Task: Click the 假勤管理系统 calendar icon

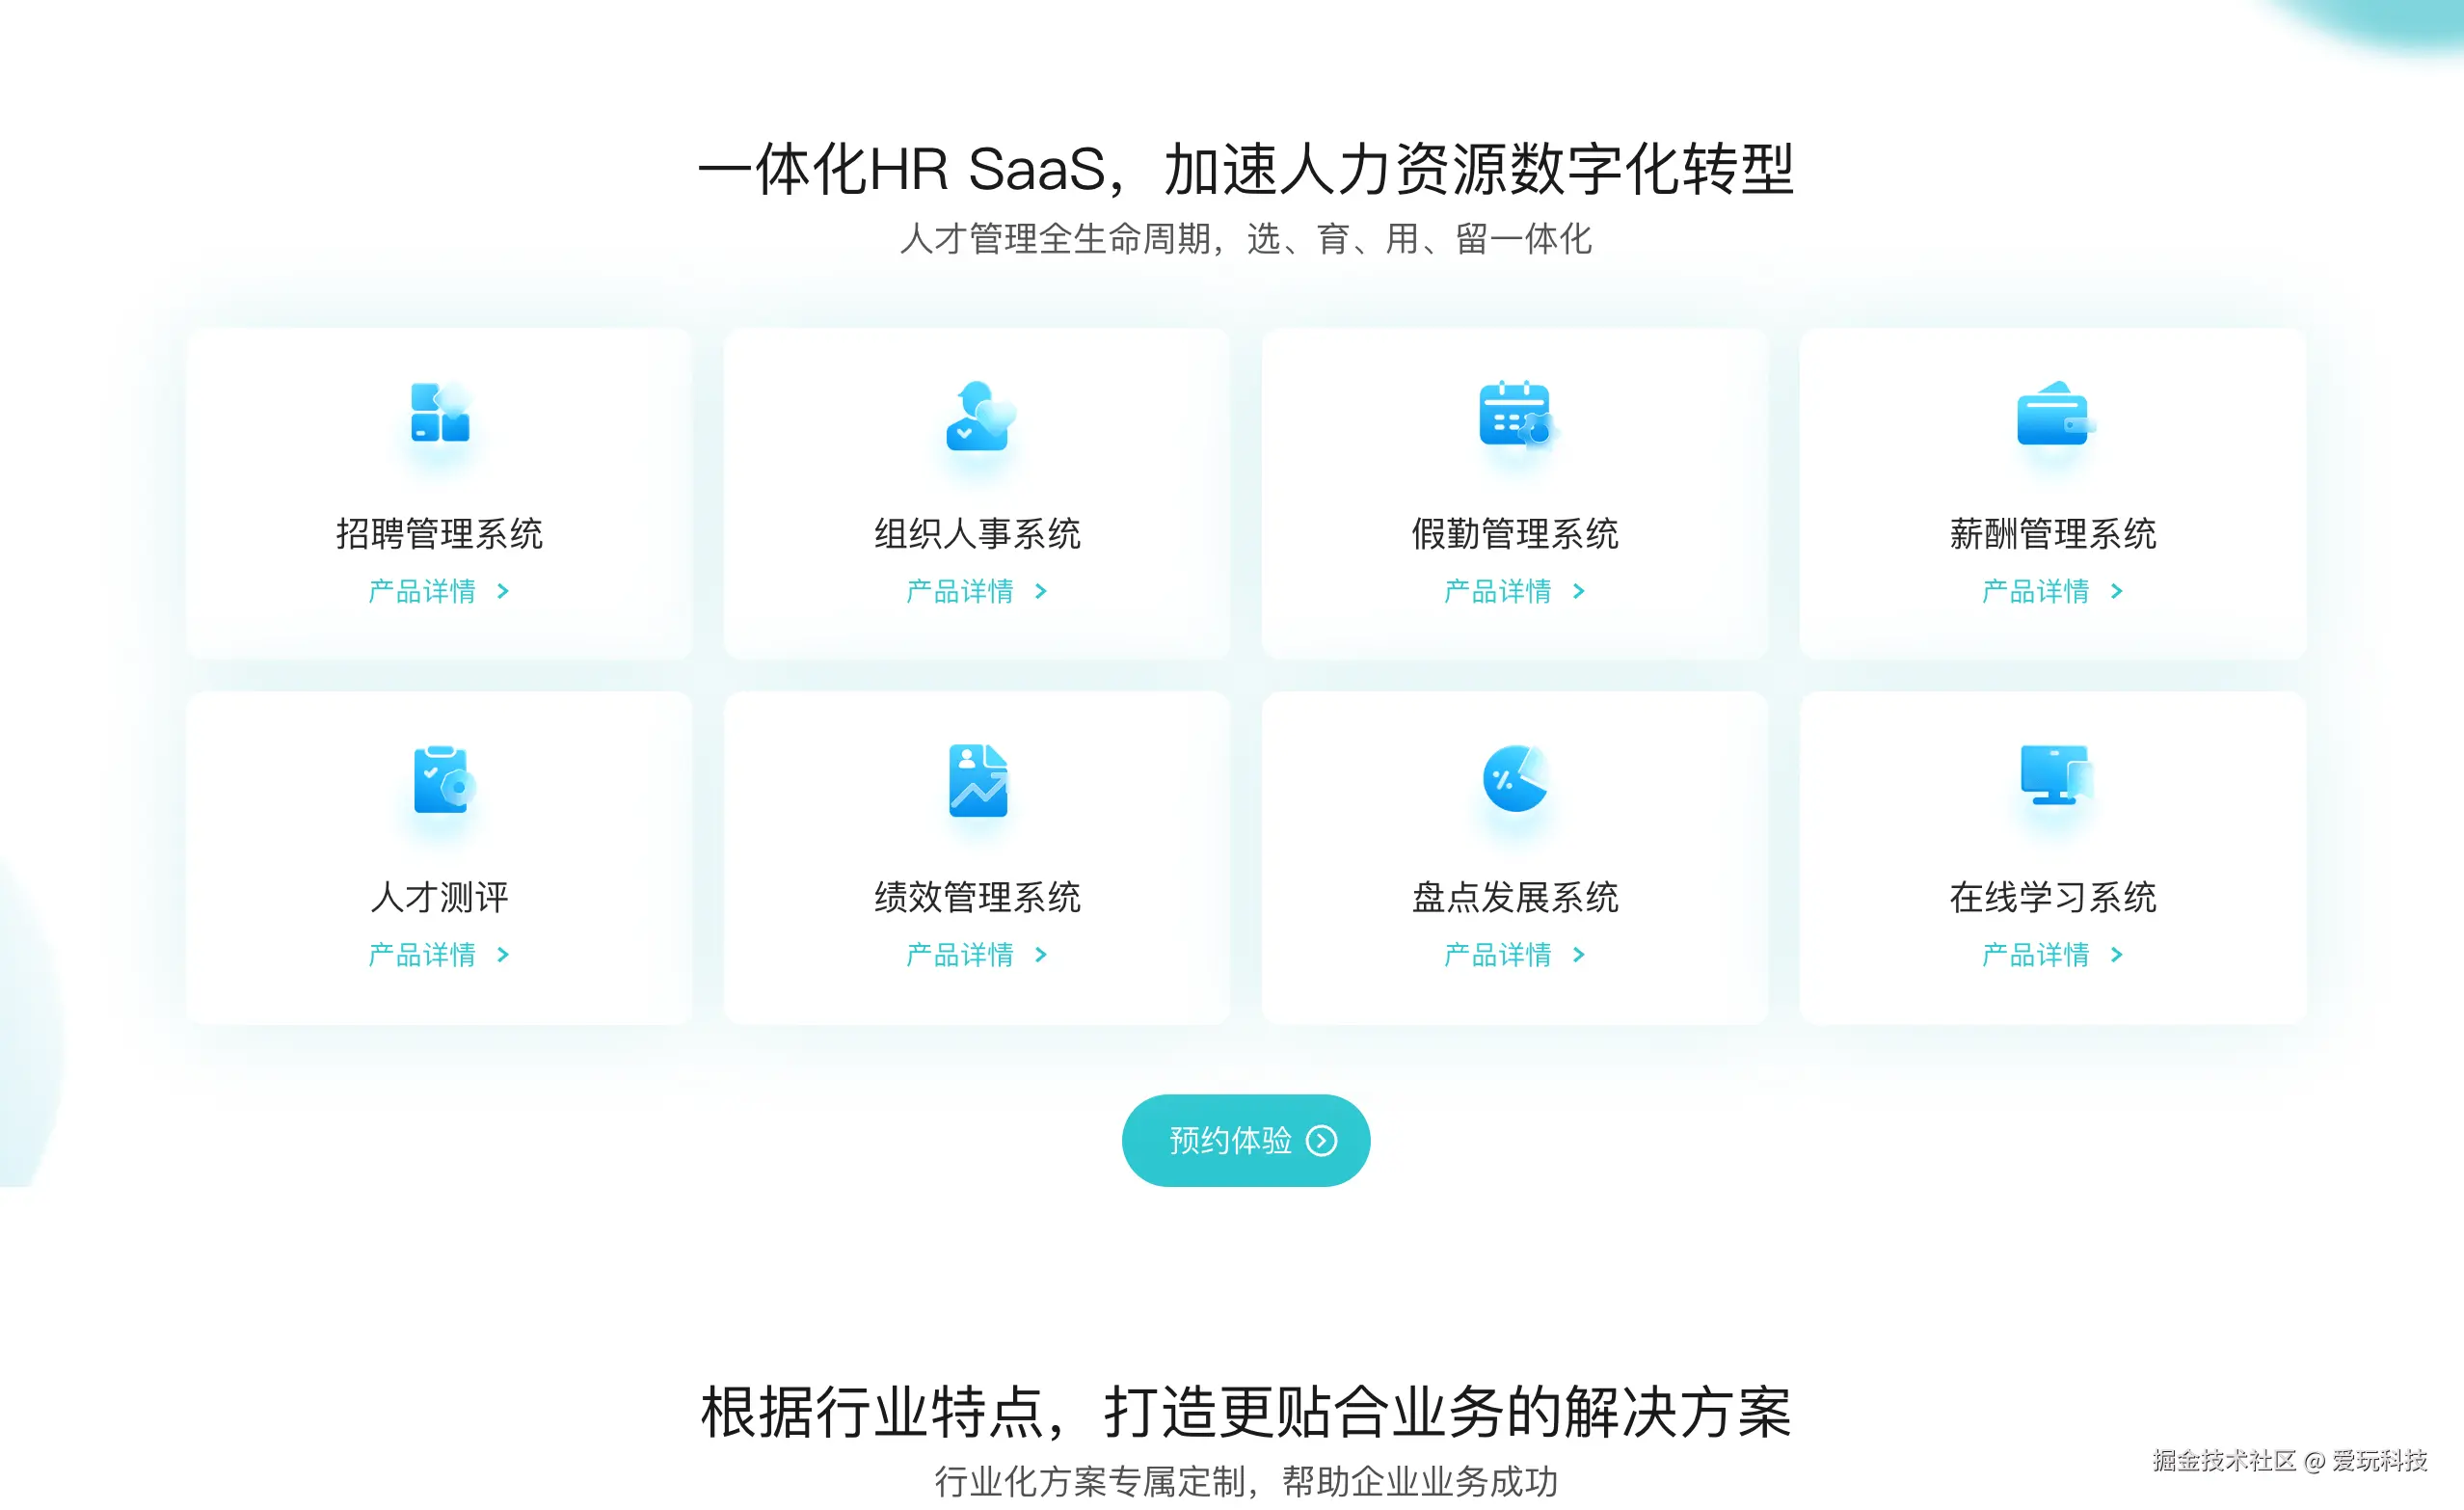Action: (1515, 413)
